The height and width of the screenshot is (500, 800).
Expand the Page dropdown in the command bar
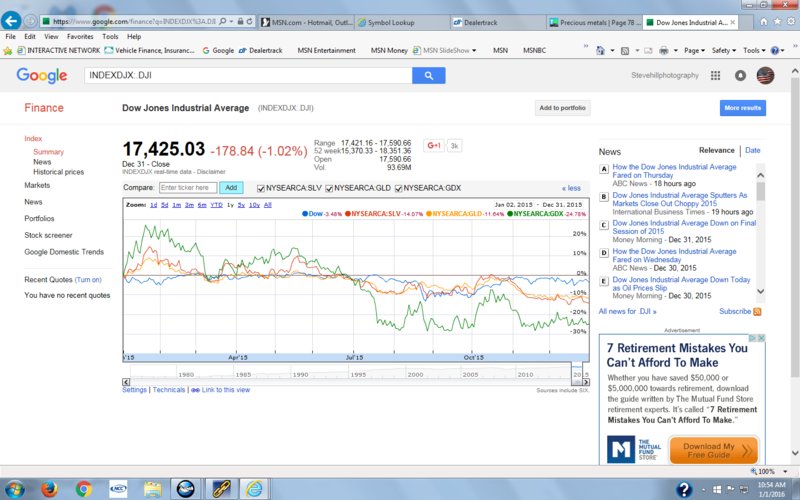pyautogui.click(x=694, y=51)
